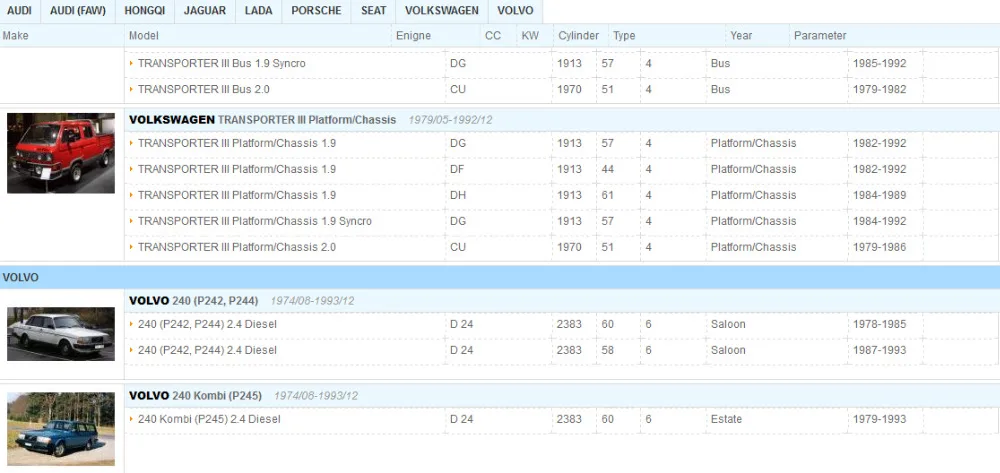The width and height of the screenshot is (1000, 473).
Task: Click the Enigne column header
Action: [x=413, y=36]
